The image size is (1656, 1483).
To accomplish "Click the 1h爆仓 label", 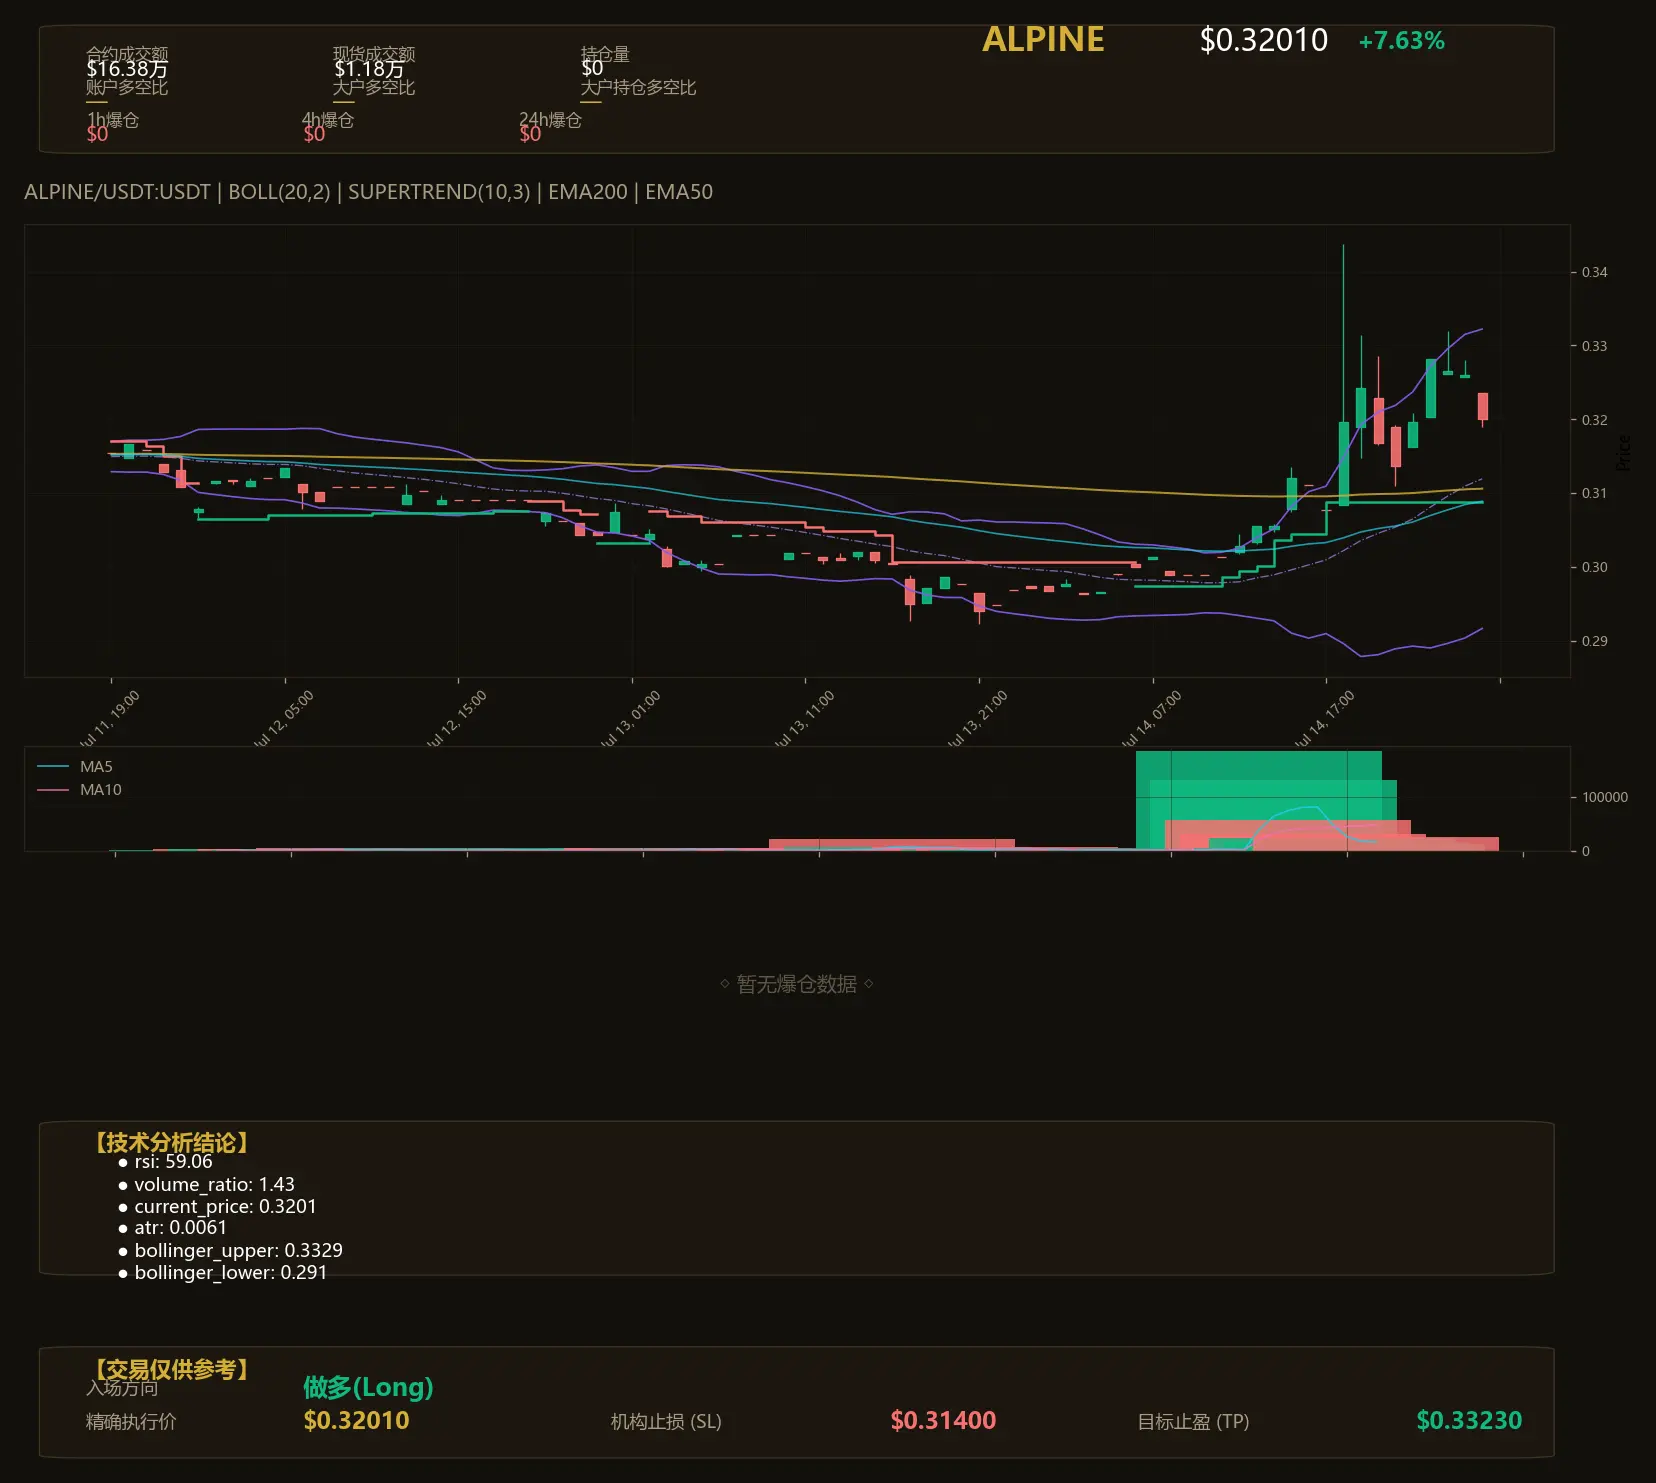I will point(113,120).
